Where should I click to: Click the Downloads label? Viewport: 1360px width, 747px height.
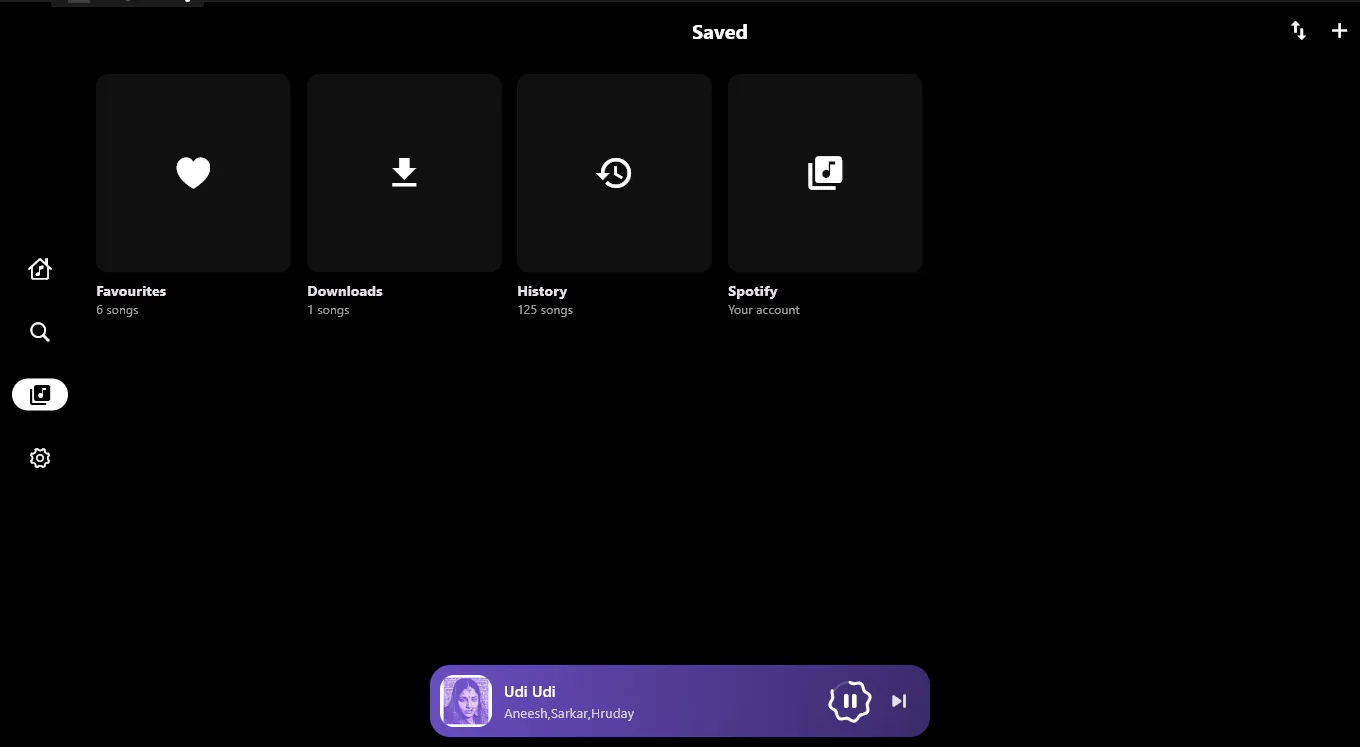point(345,291)
